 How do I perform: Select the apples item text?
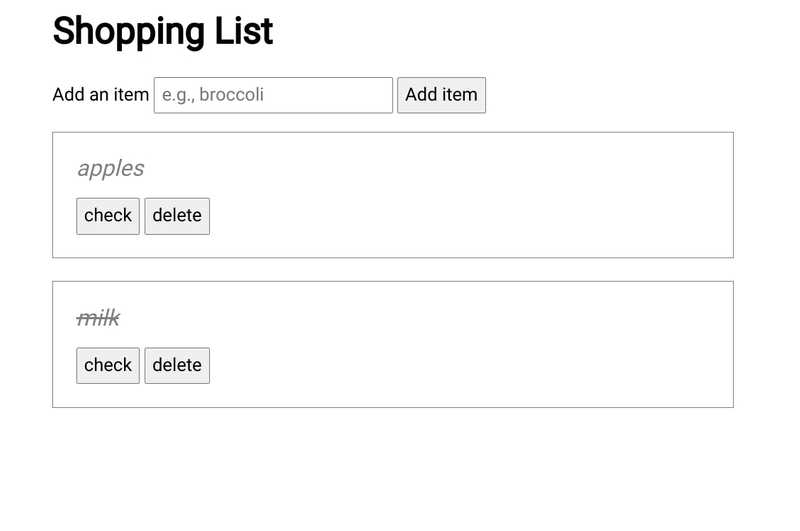pyautogui.click(x=111, y=168)
